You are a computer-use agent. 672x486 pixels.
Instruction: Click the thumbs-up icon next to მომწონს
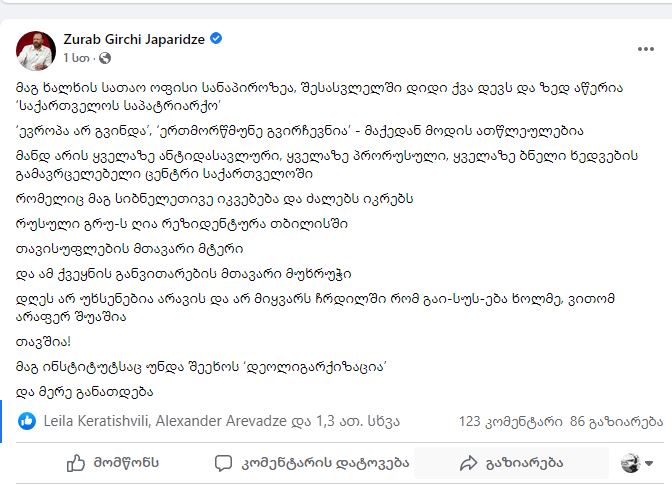click(x=76, y=463)
